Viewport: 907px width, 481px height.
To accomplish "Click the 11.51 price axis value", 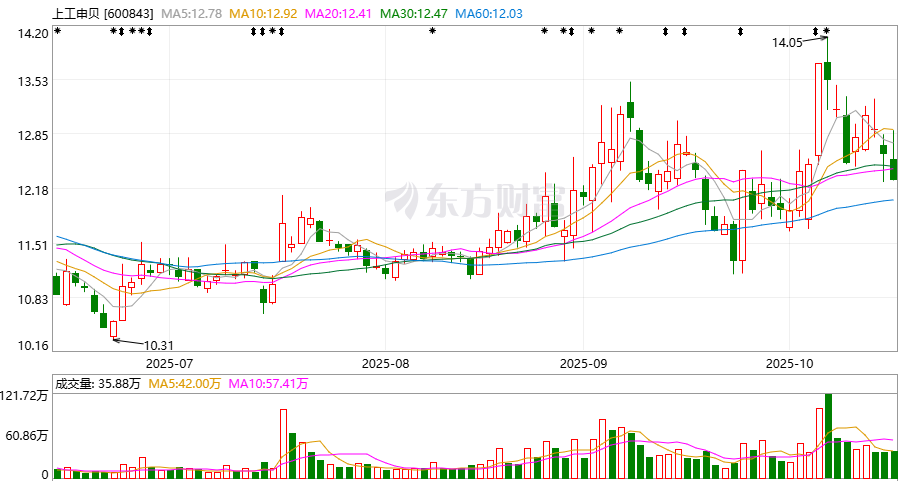I will click(x=33, y=246).
